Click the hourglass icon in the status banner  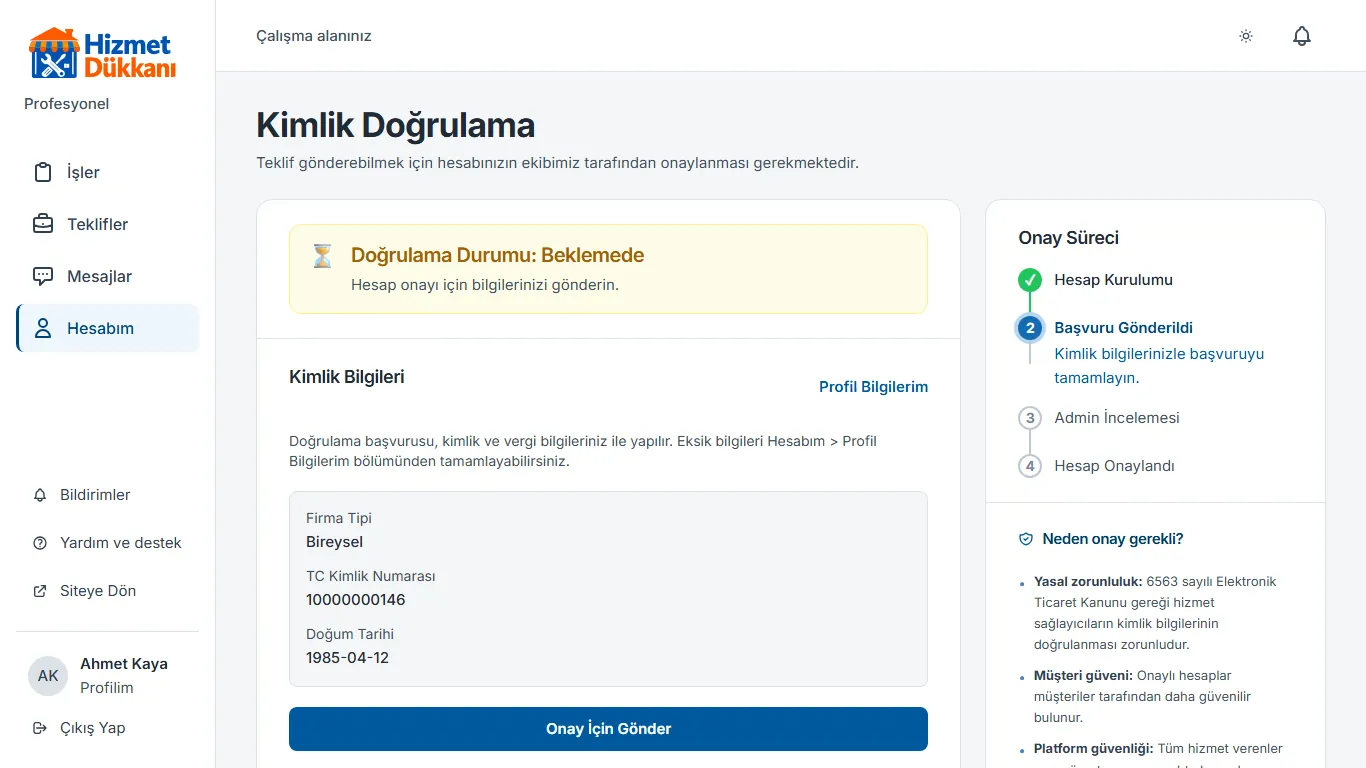[x=322, y=256]
